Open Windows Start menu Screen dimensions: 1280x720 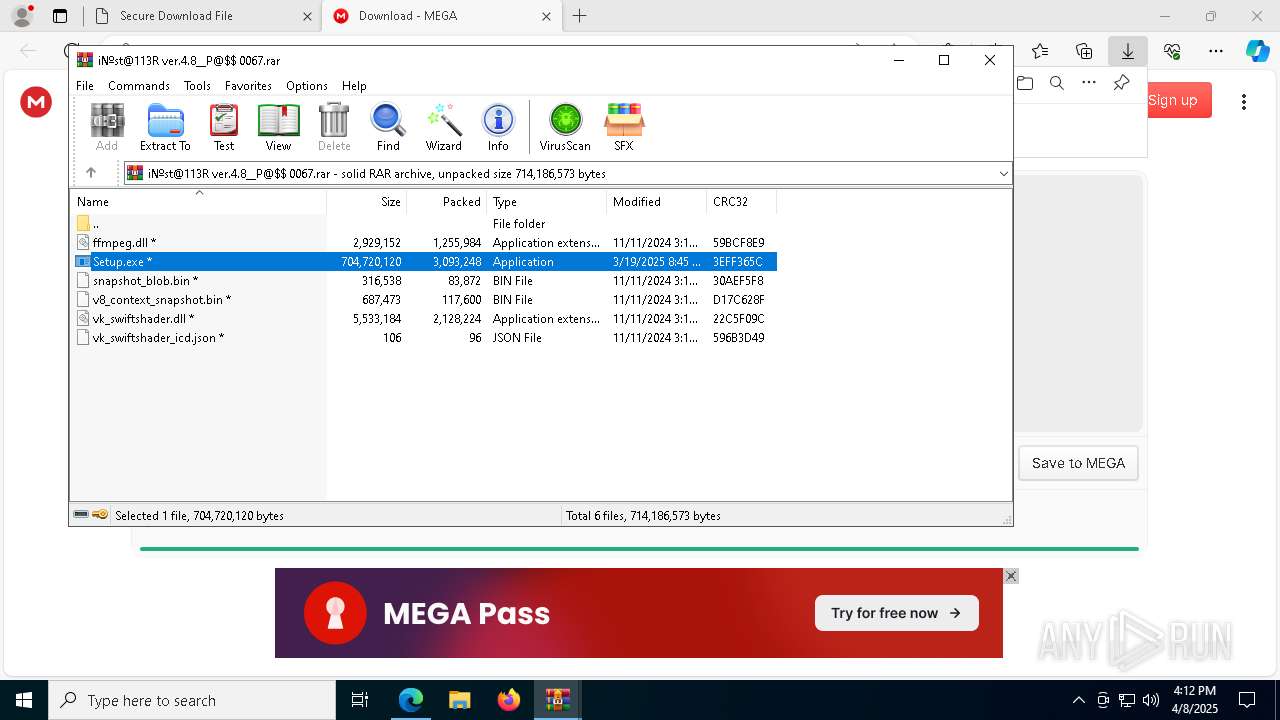(x=24, y=700)
